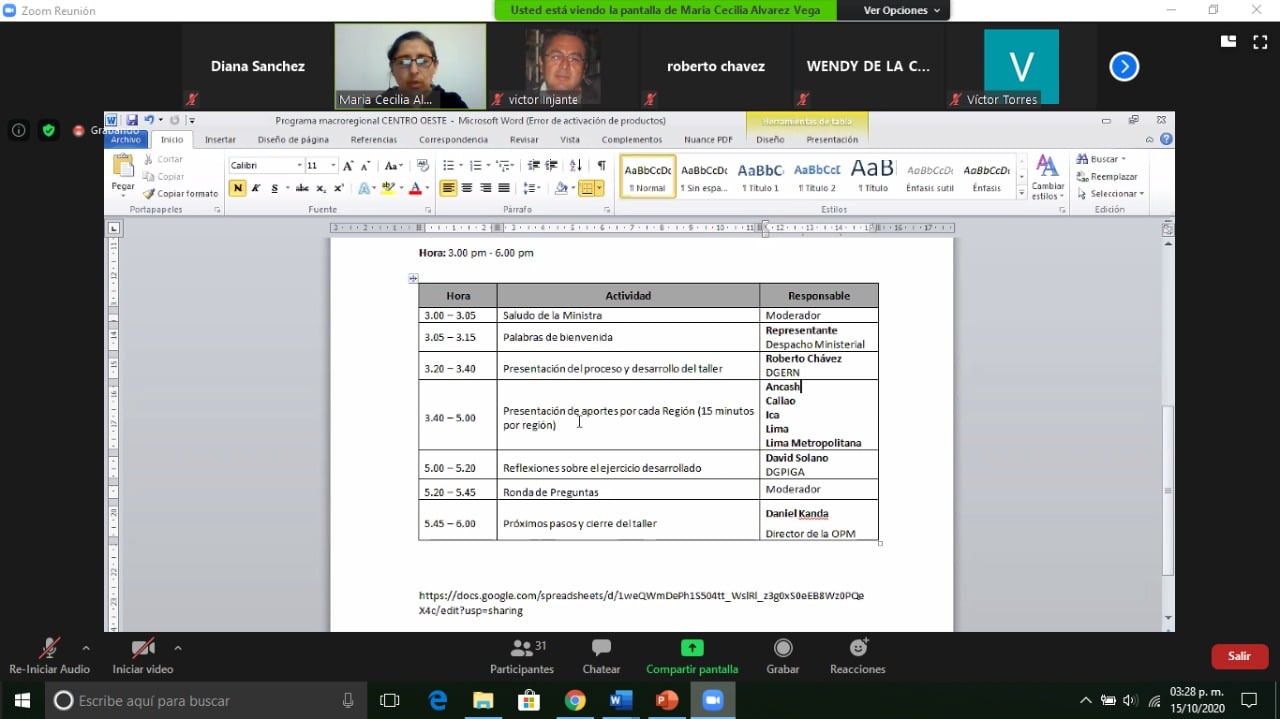Open the Participantes panel in Zoom
This screenshot has width=1280, height=719.
[521, 649]
